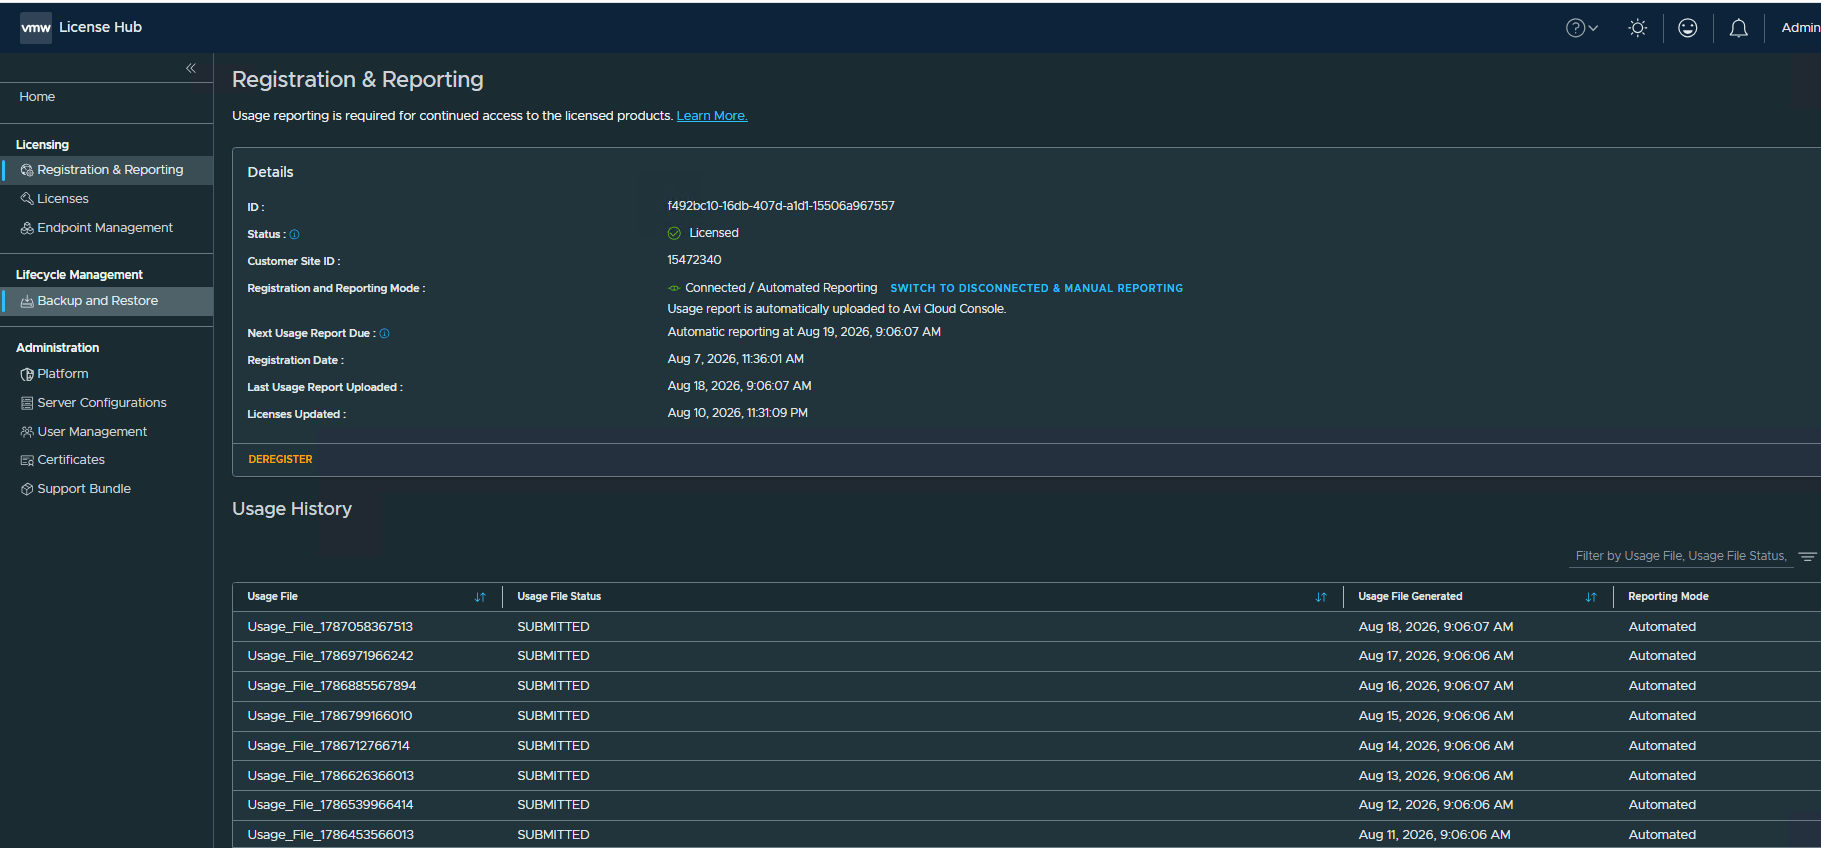Click the Server Configurations icon
The image size is (1821, 848).
pos(27,403)
